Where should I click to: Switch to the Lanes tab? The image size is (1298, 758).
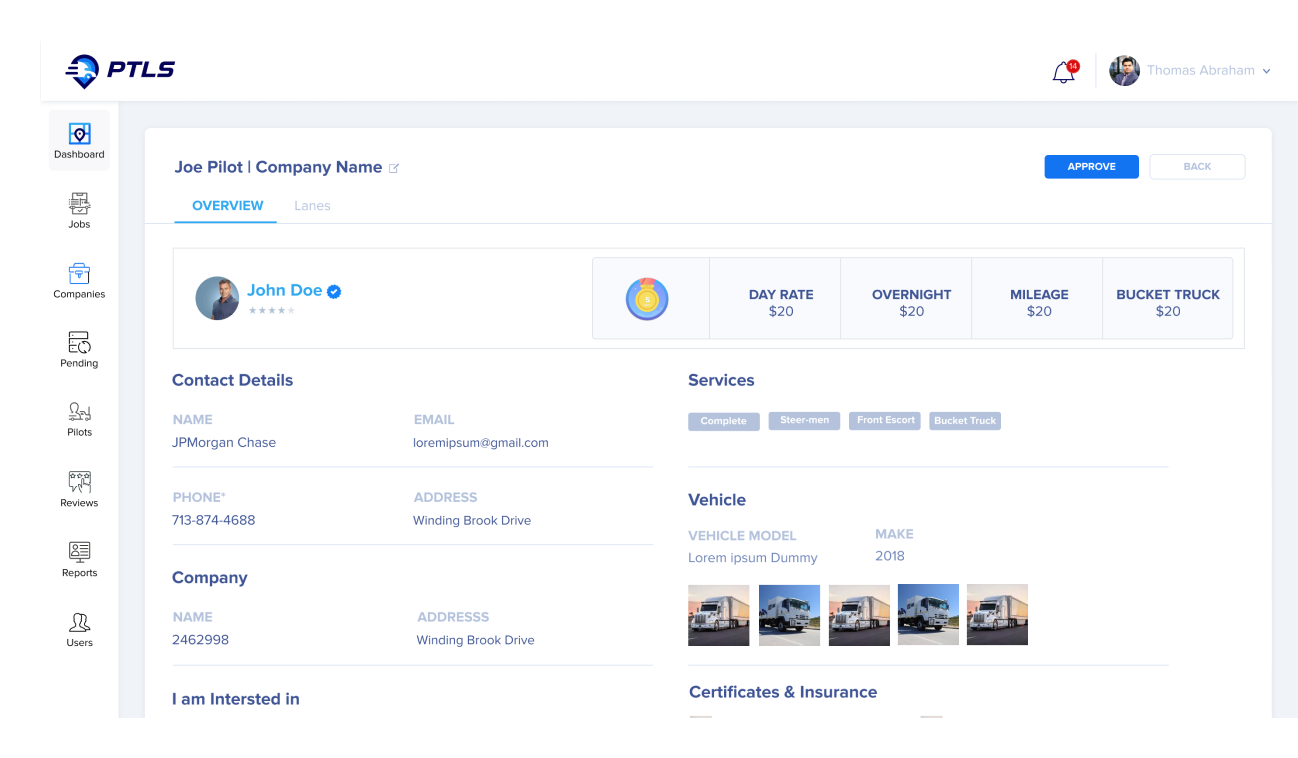click(312, 206)
